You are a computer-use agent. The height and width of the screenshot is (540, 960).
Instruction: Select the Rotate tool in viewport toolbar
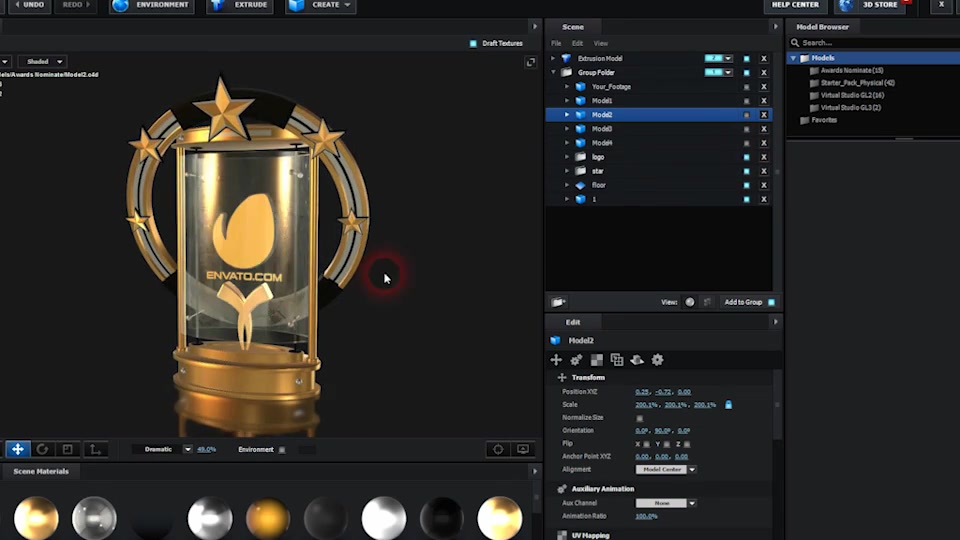42,449
